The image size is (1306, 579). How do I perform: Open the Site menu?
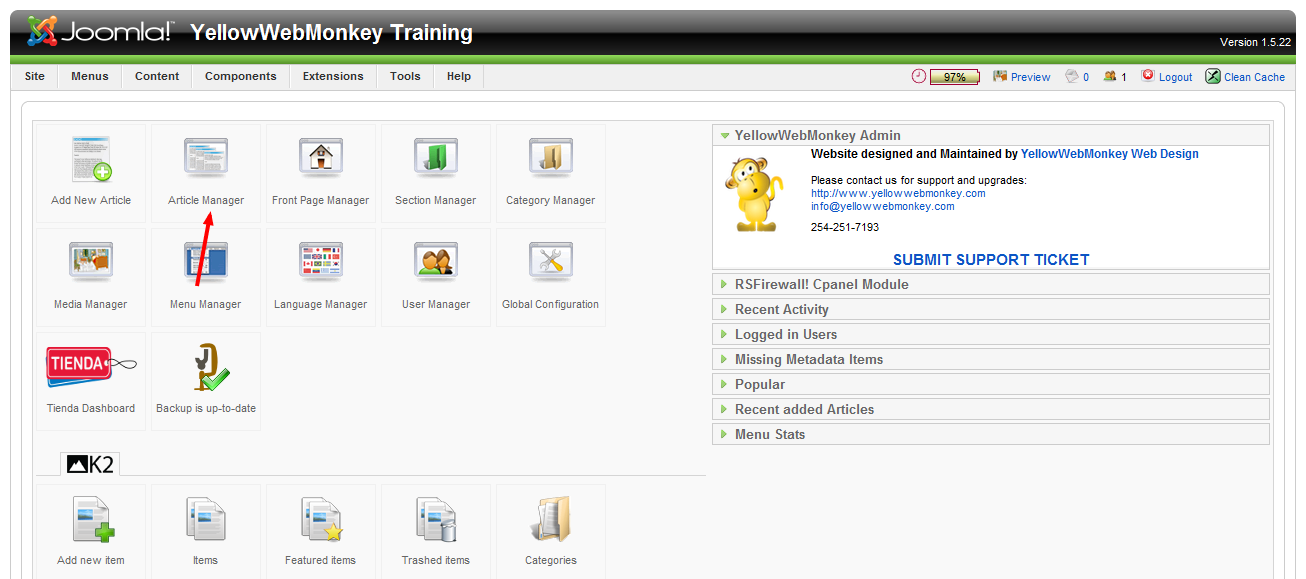(35, 76)
